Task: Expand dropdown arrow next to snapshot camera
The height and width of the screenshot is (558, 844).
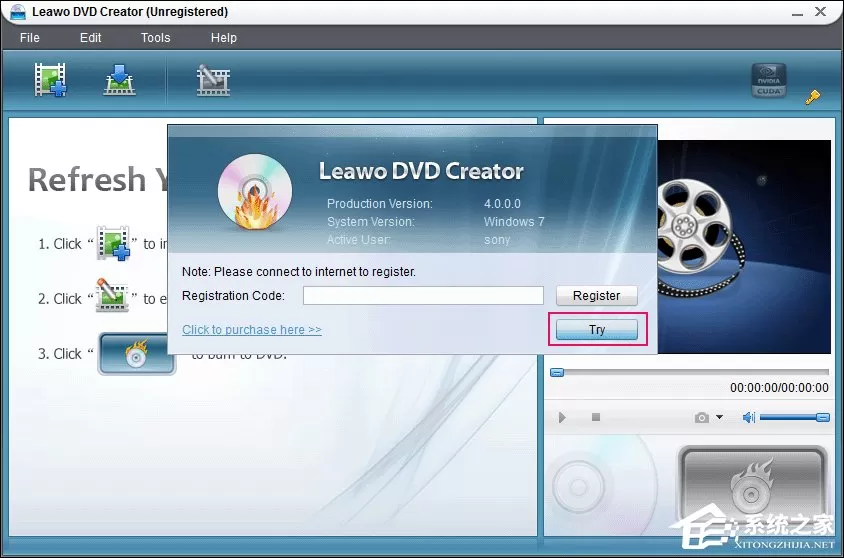Action: [x=719, y=417]
